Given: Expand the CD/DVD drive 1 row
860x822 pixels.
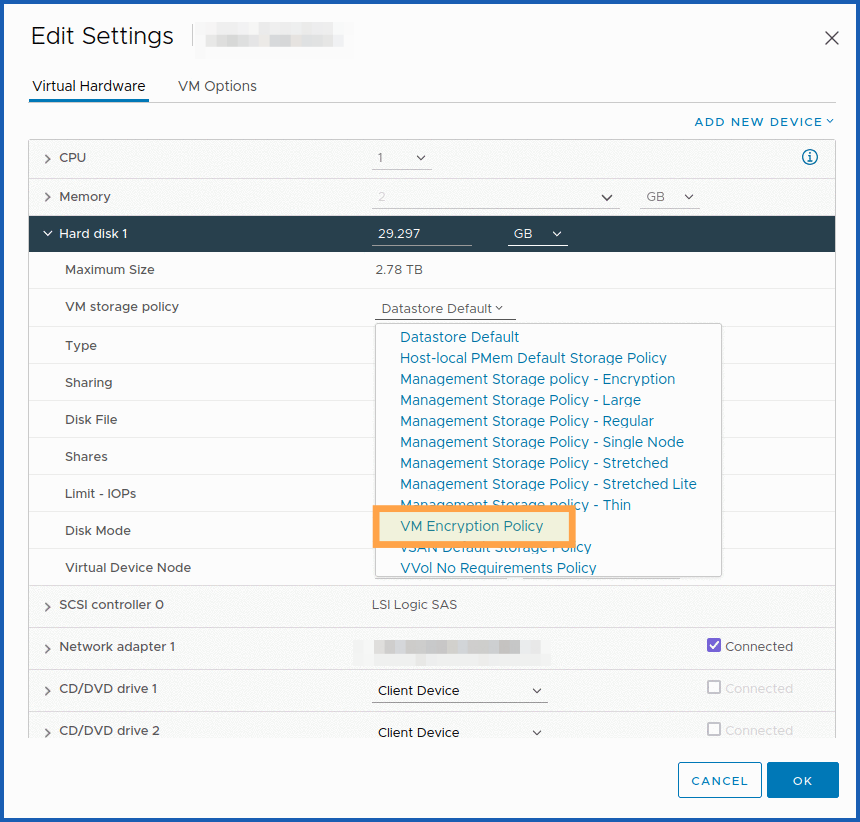Looking at the screenshot, I should click(x=47, y=689).
